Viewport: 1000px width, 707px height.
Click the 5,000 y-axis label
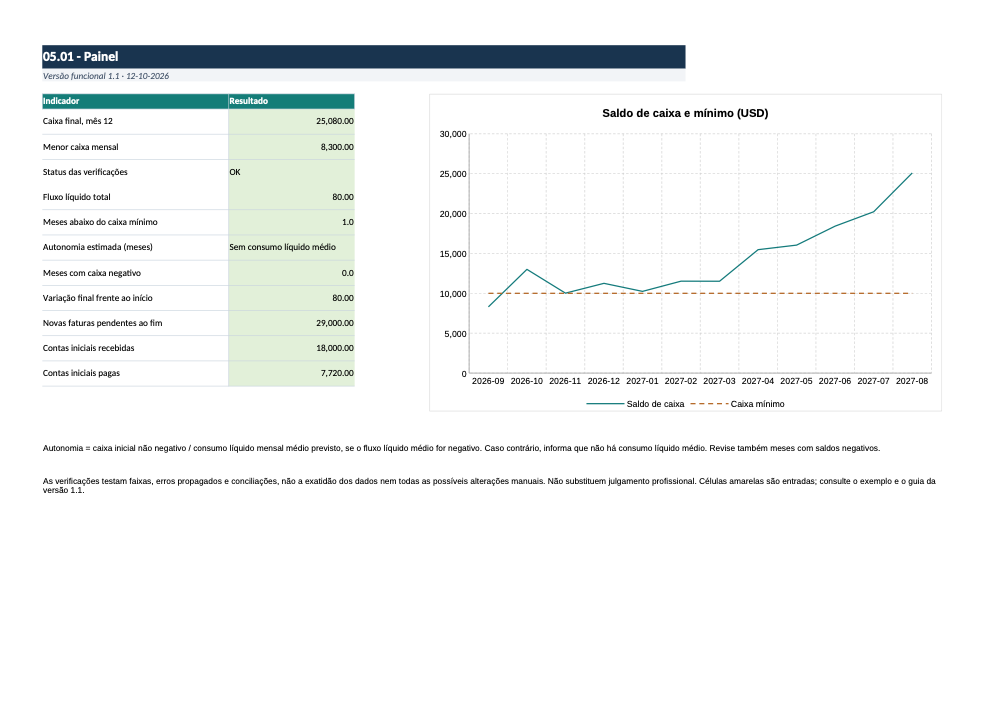(x=455, y=334)
